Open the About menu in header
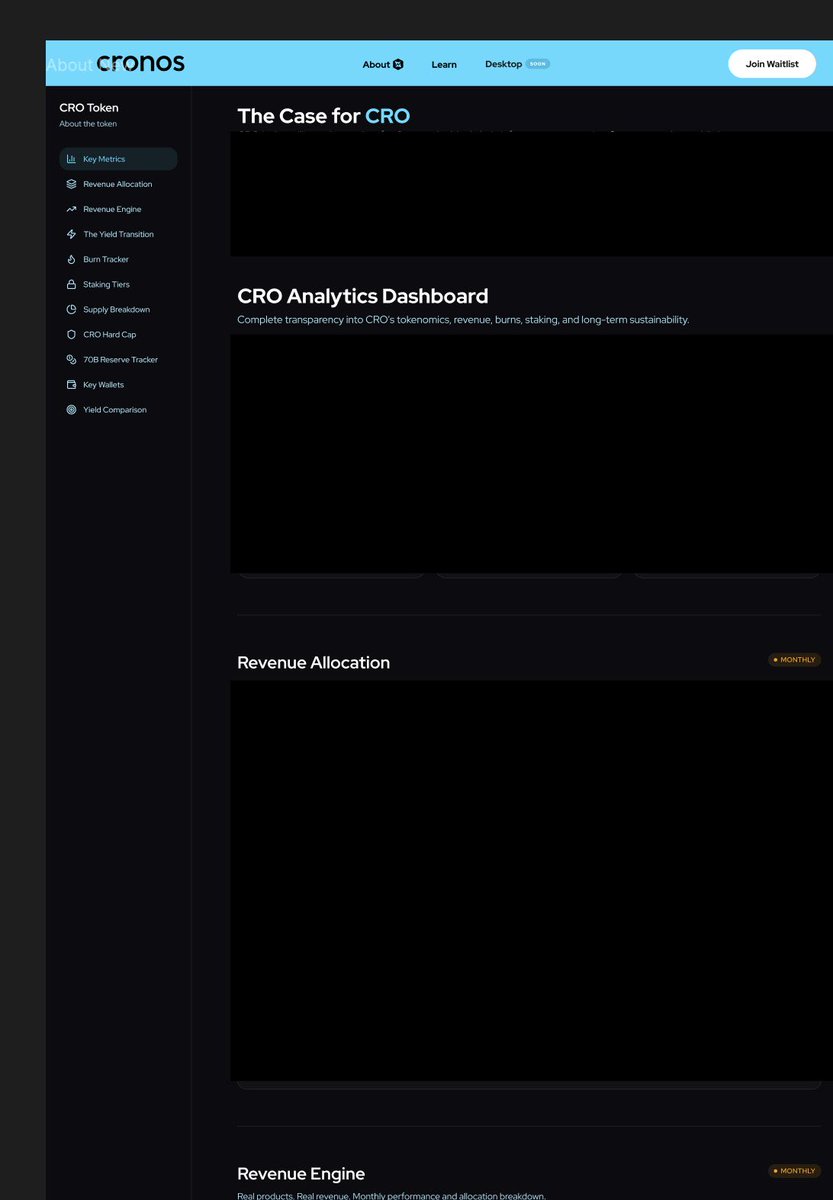The height and width of the screenshot is (1200, 833). coord(376,64)
